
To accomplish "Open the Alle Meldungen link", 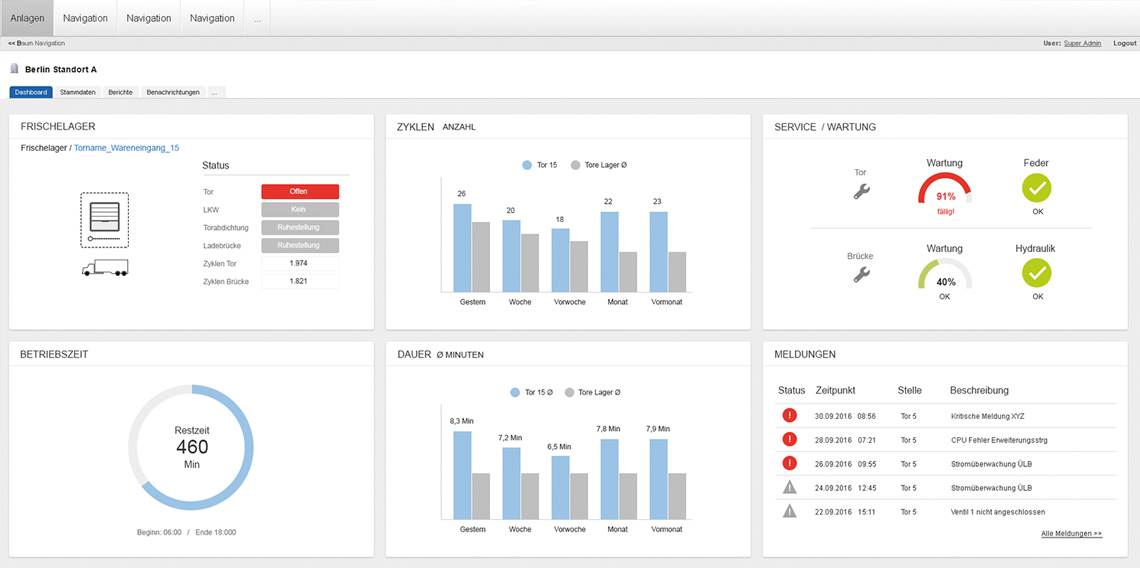I will click(x=1071, y=534).
